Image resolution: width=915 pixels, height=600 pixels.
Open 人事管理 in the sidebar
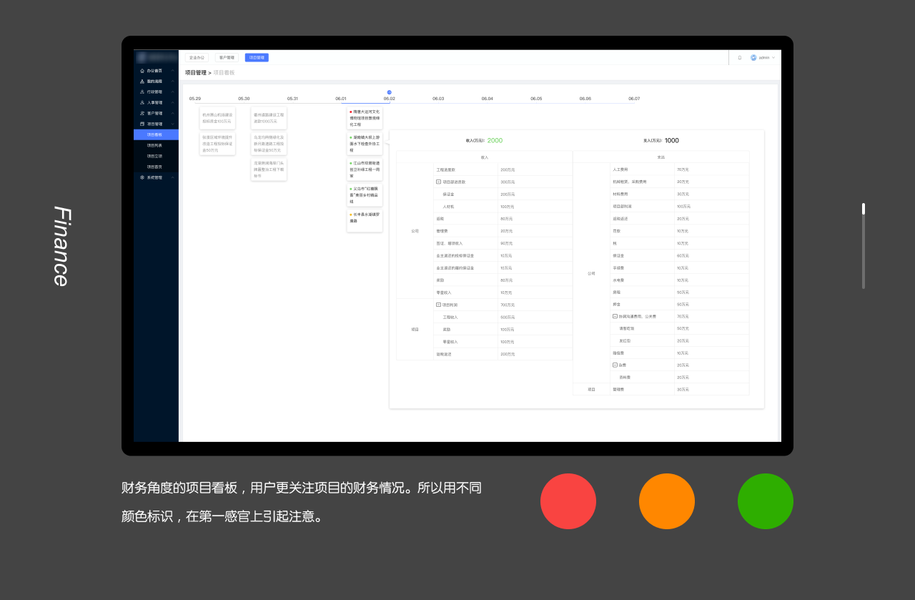point(155,103)
